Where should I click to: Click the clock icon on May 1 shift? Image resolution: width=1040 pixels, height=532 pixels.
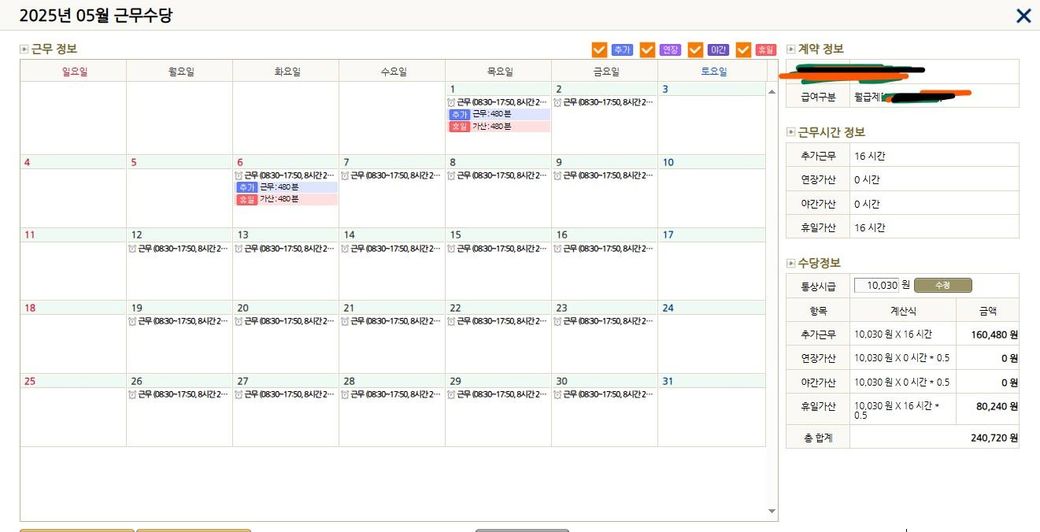[452, 102]
